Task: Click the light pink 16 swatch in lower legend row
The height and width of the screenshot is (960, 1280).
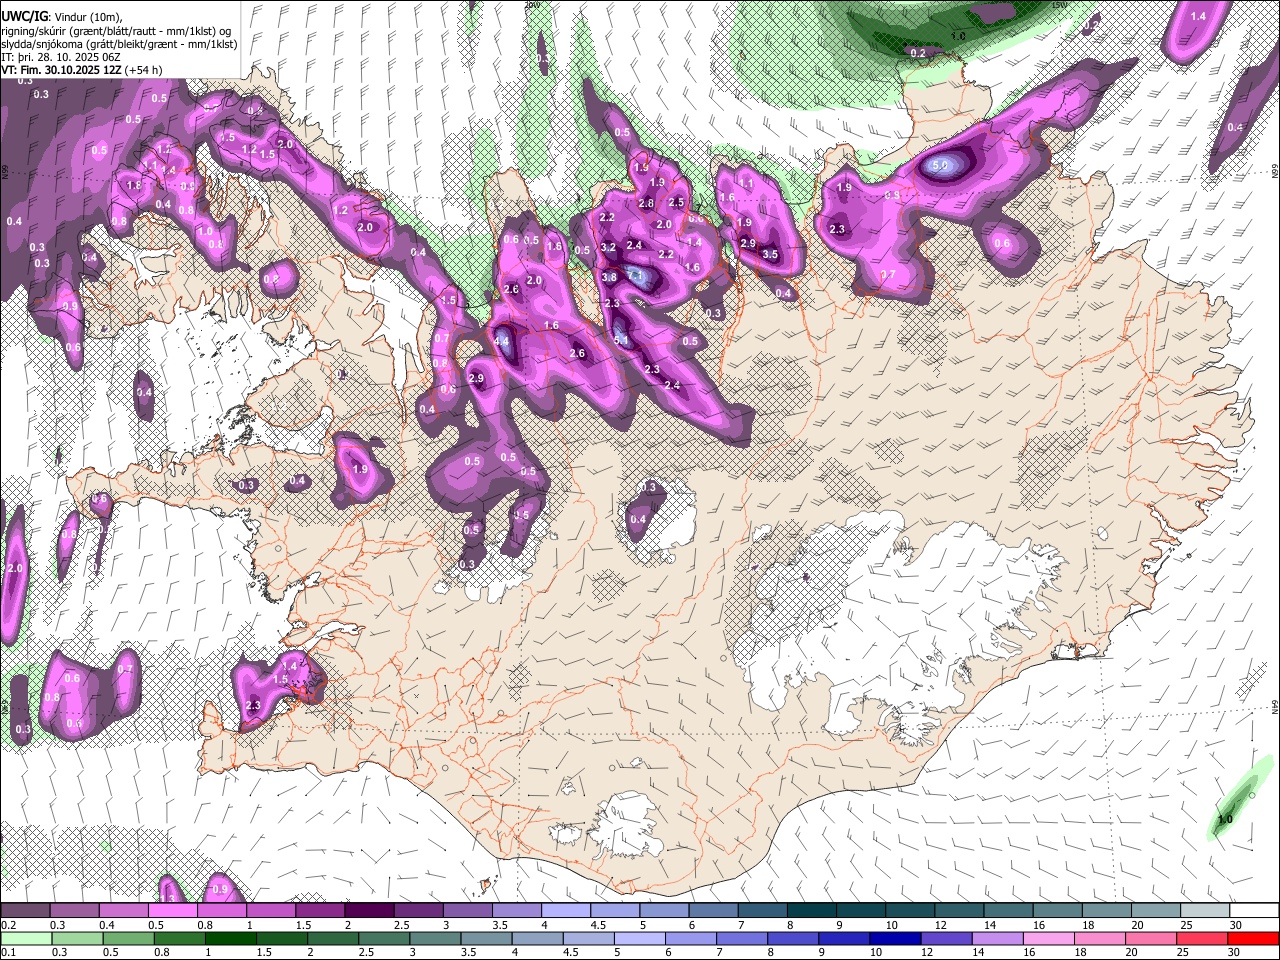Action: click(x=1050, y=938)
